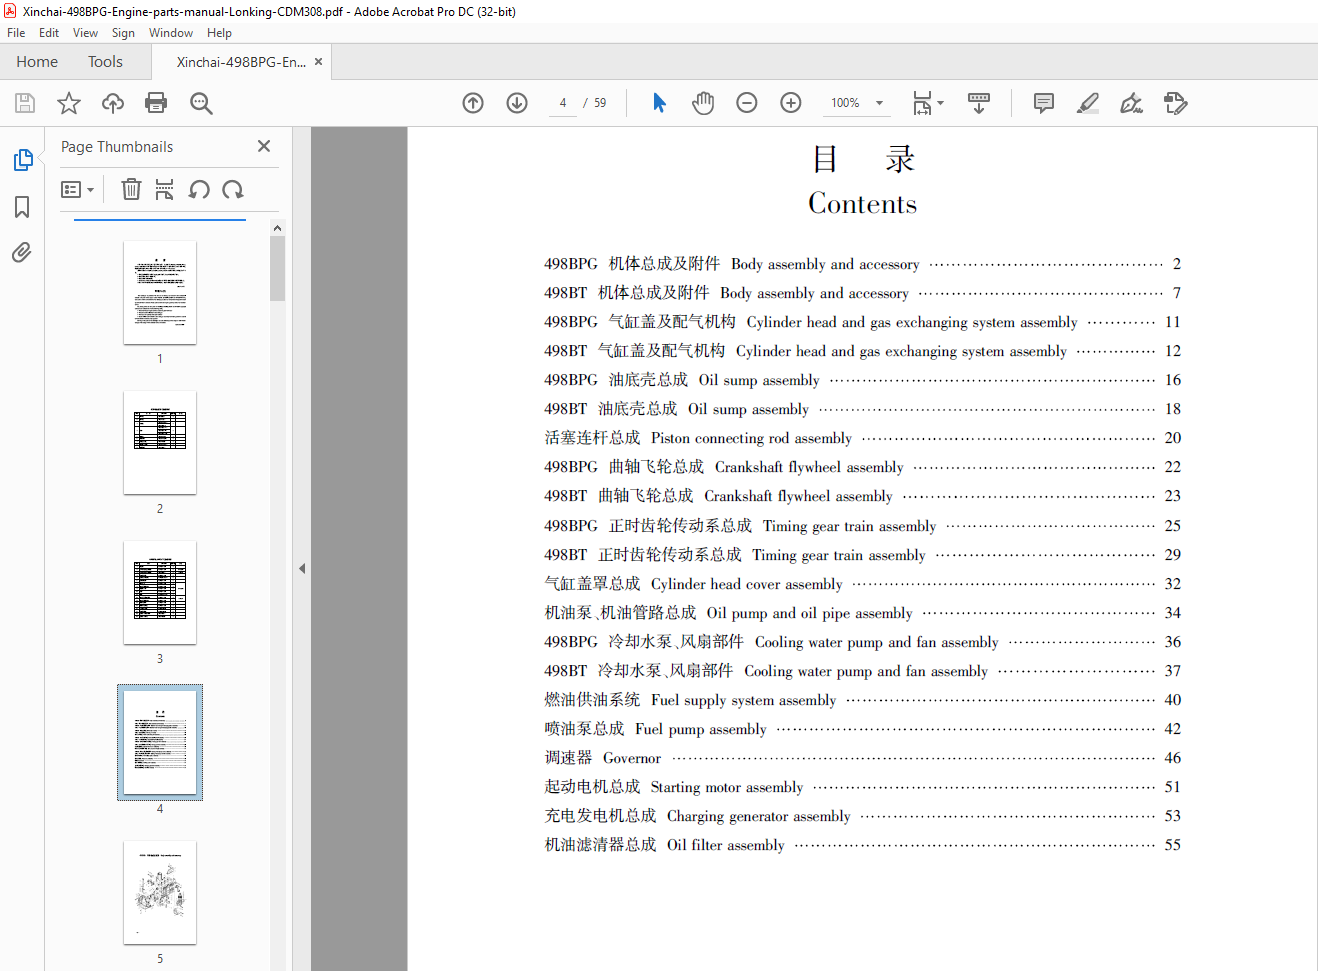
Task: Add a sticky note comment
Action: (1044, 103)
